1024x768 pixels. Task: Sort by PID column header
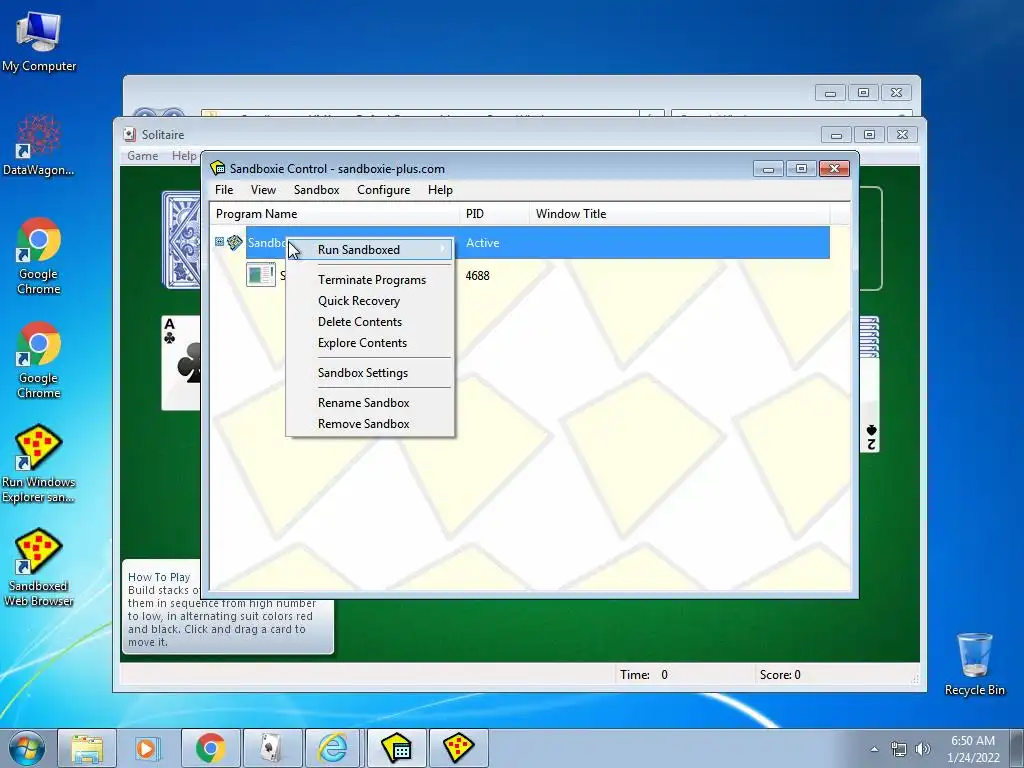[x=495, y=214]
